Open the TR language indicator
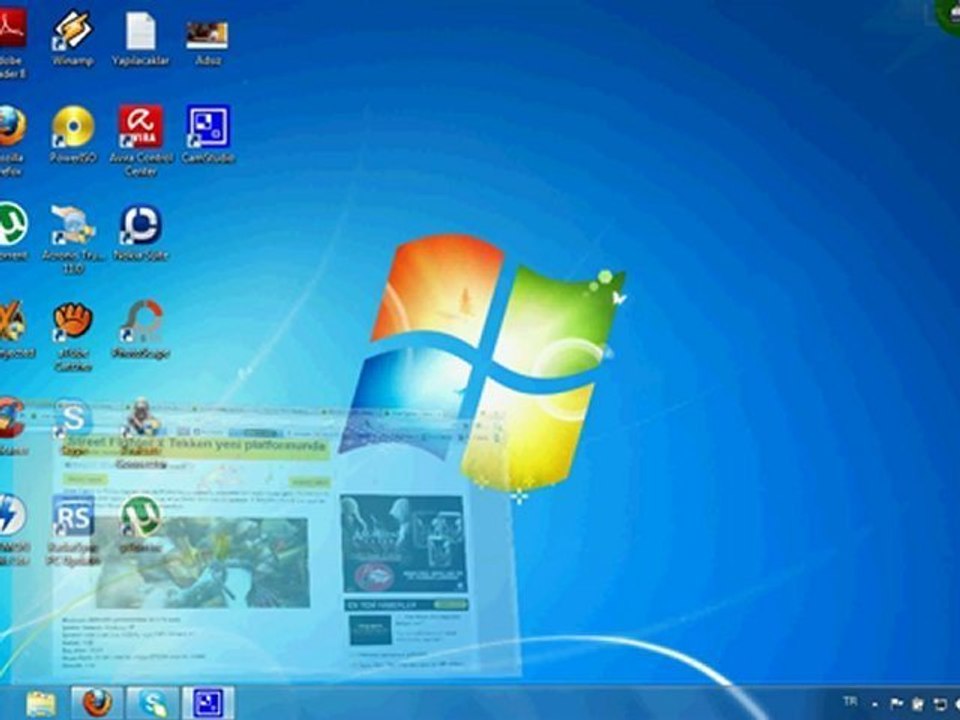 pos(850,702)
